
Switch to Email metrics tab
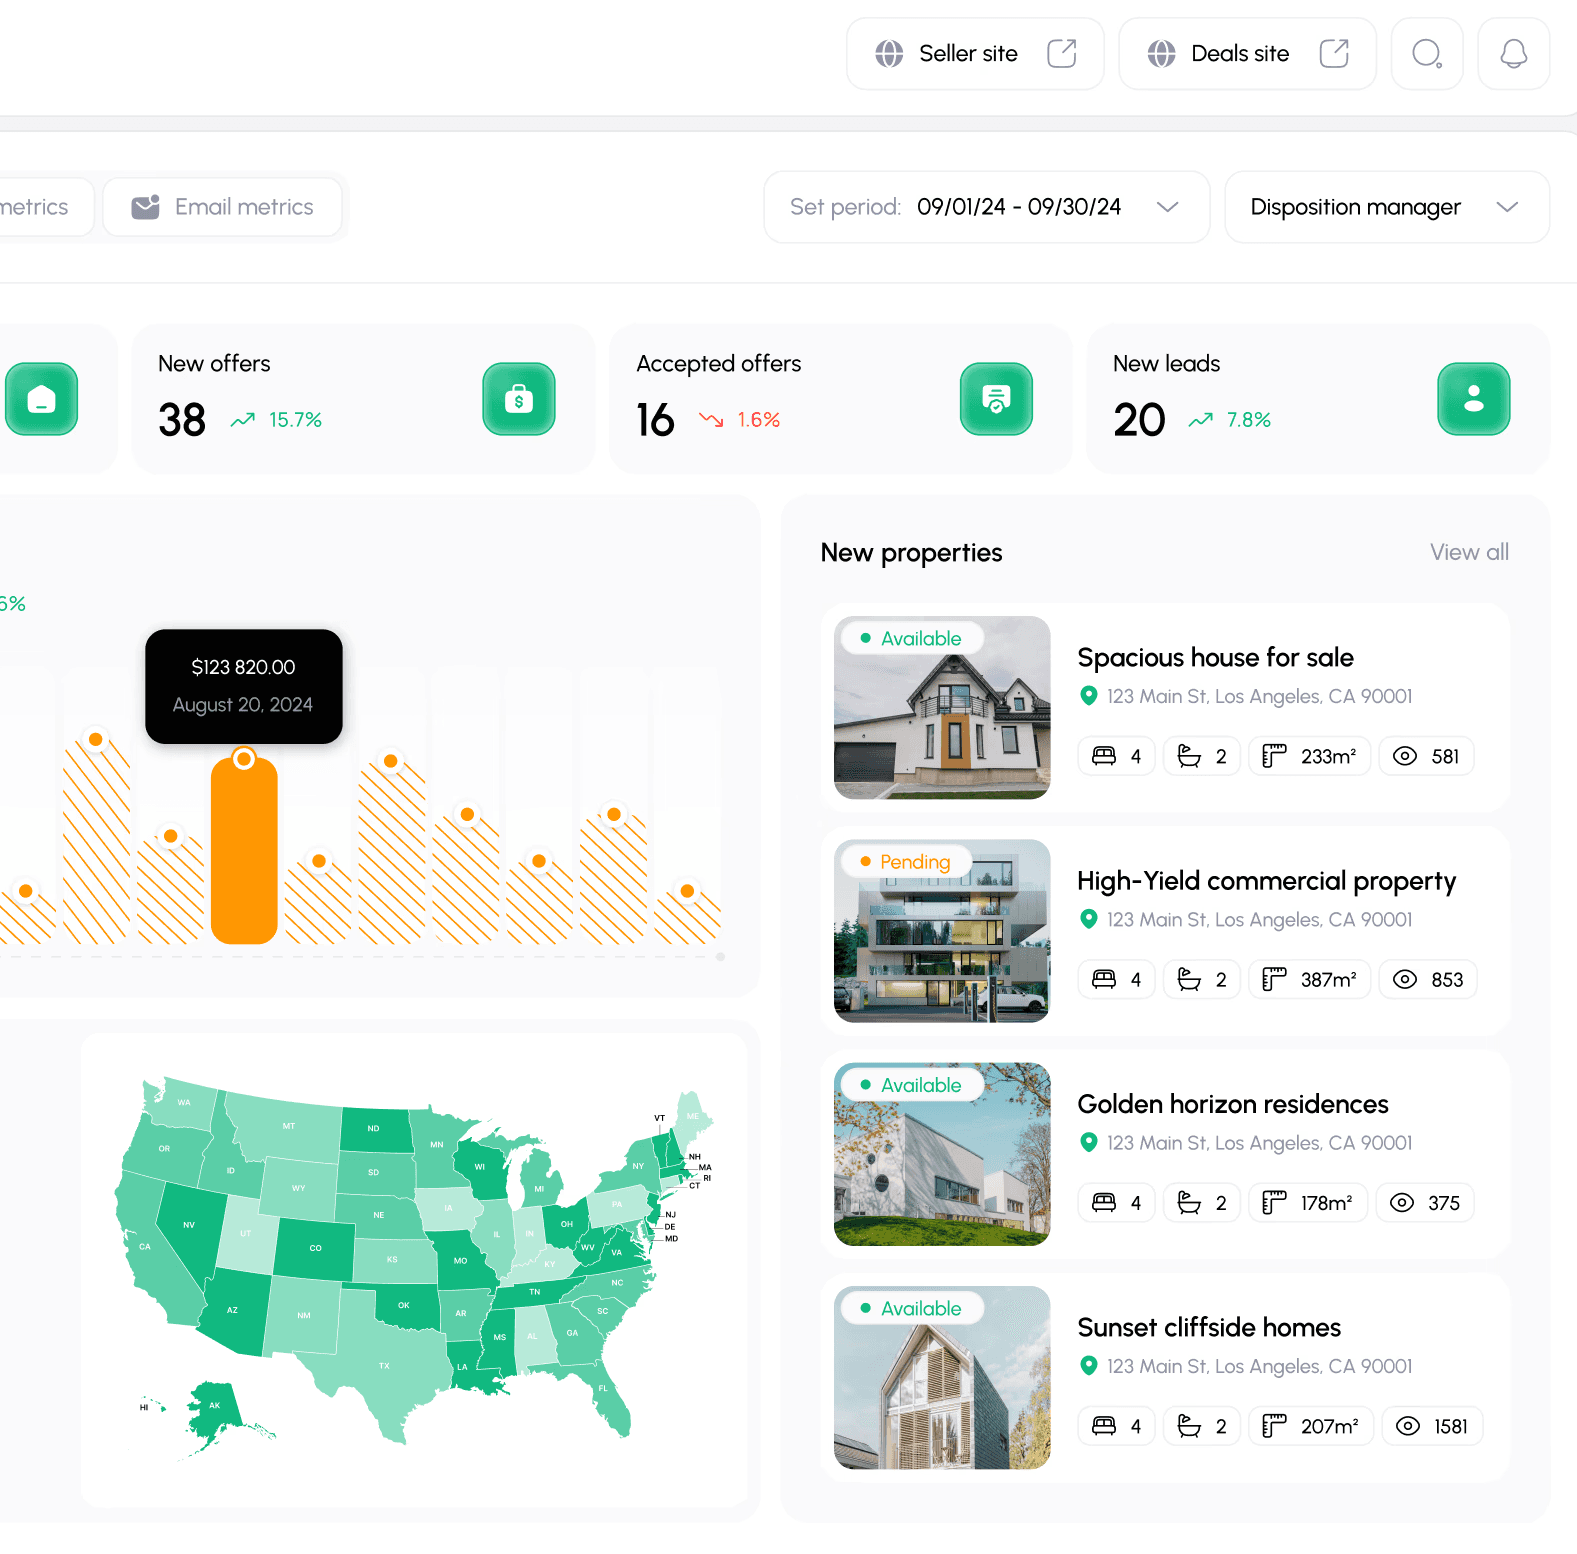(222, 207)
